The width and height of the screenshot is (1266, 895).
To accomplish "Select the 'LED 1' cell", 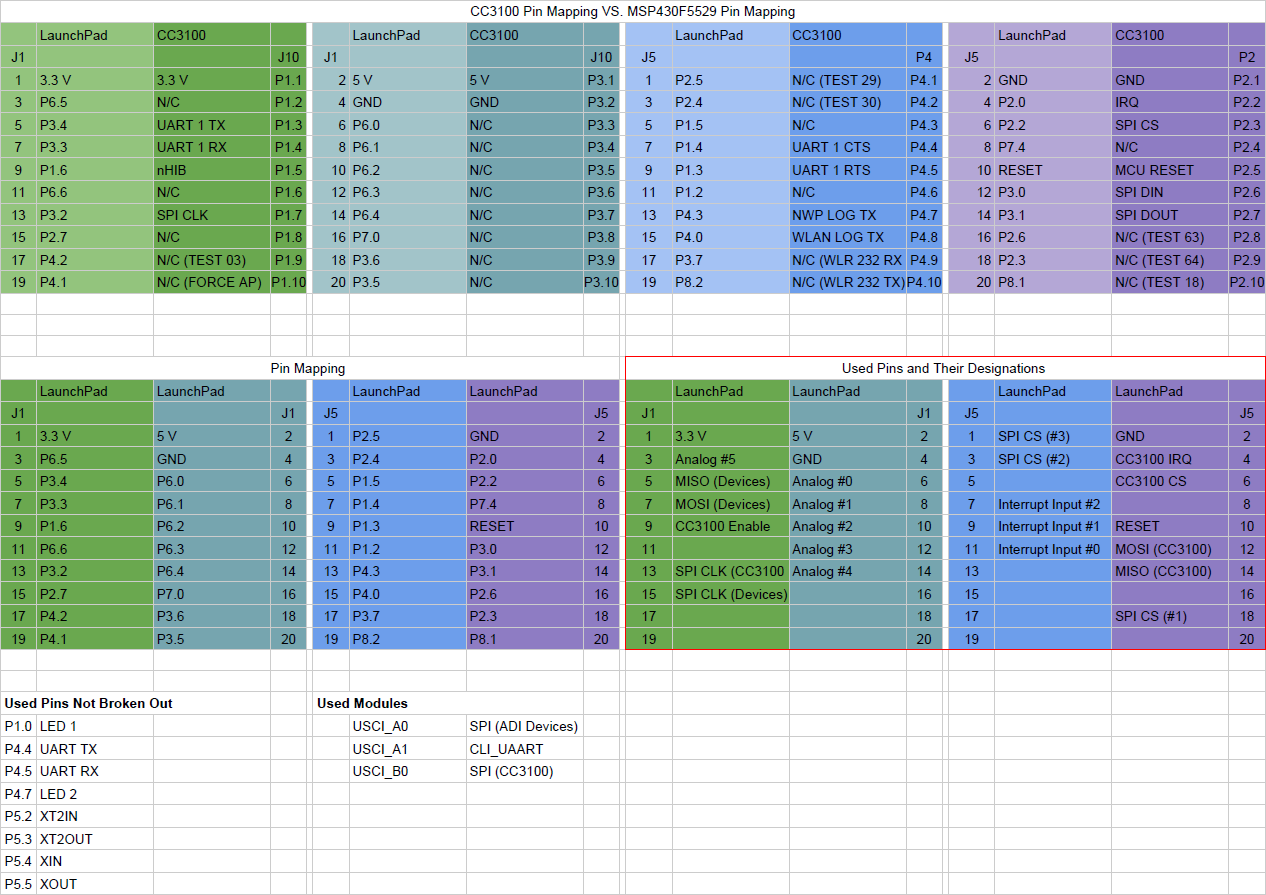I will click(x=95, y=726).
